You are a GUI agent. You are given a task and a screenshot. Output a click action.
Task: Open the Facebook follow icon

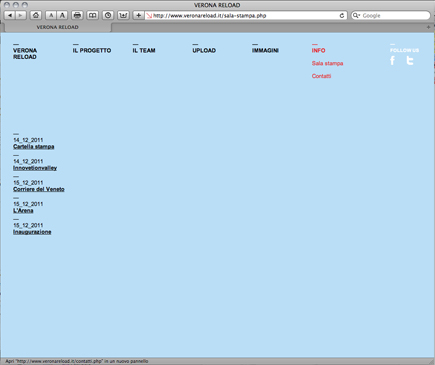click(x=393, y=60)
